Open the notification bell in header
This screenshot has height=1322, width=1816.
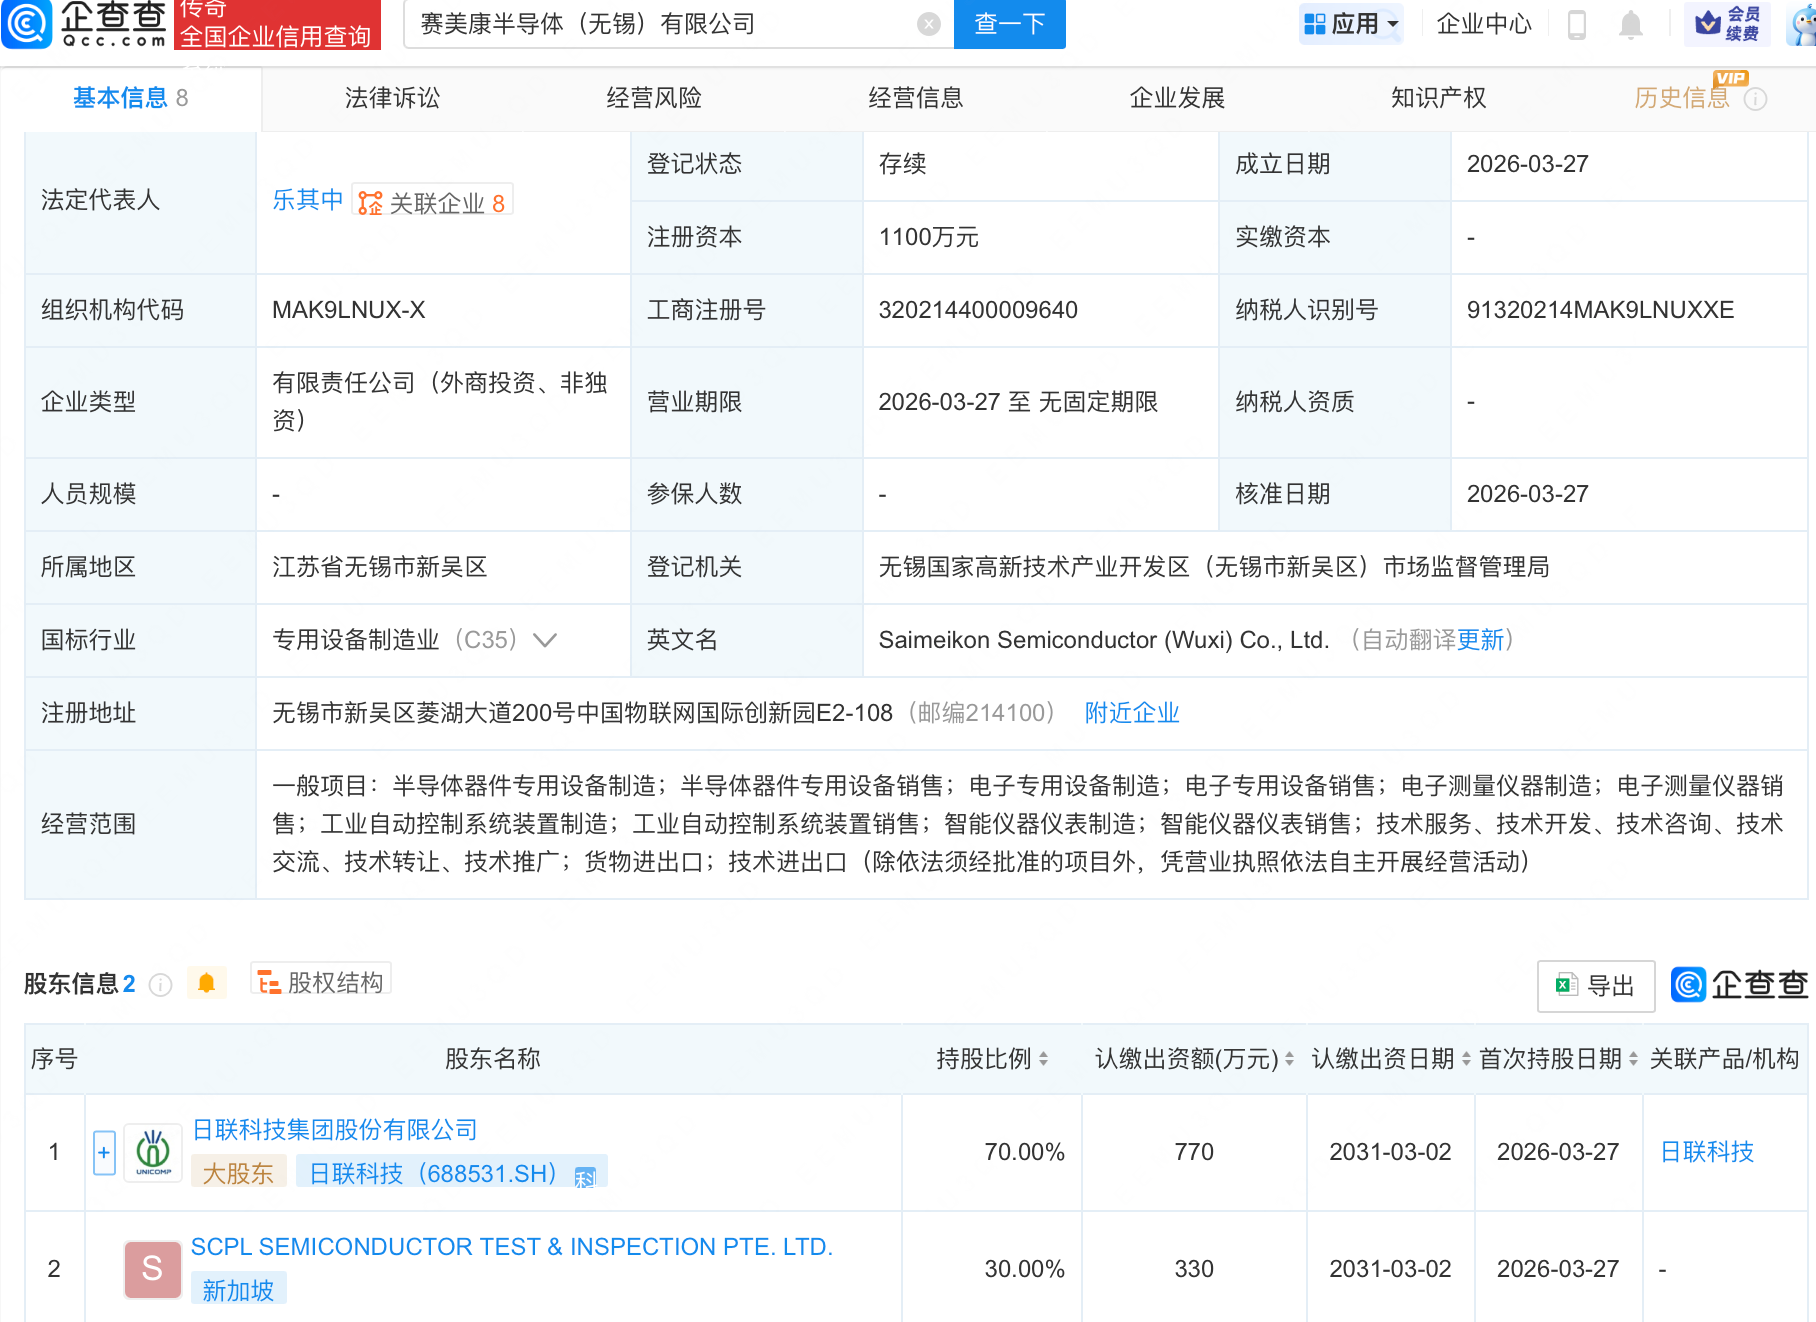pyautogui.click(x=1631, y=24)
